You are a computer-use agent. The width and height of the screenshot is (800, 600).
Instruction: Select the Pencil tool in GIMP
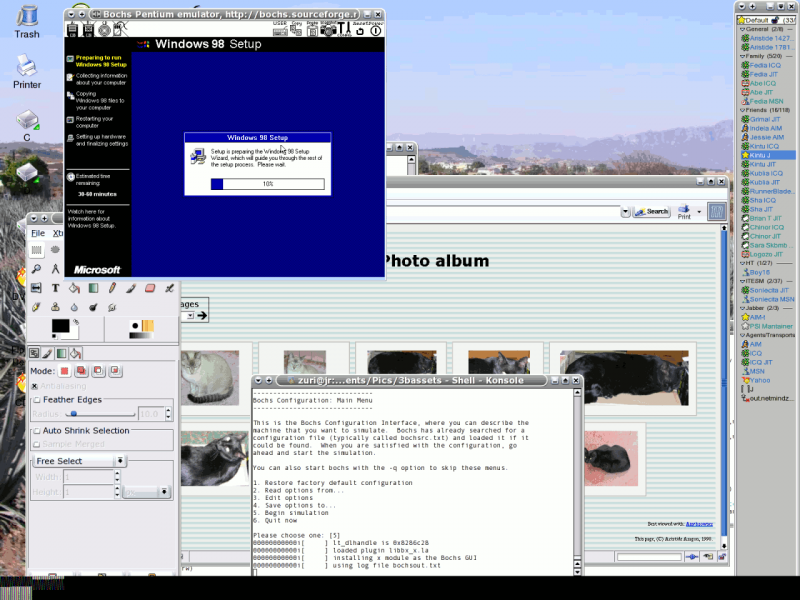112,288
